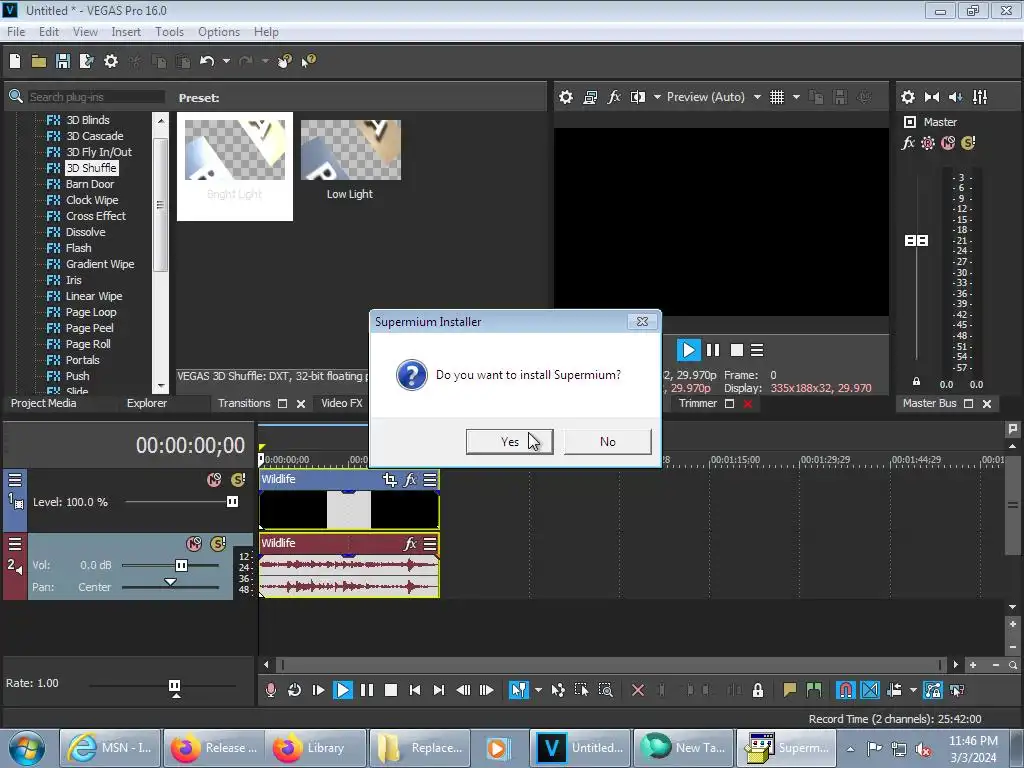Open the File menu
Viewport: 1024px width, 768px height.
click(16, 32)
